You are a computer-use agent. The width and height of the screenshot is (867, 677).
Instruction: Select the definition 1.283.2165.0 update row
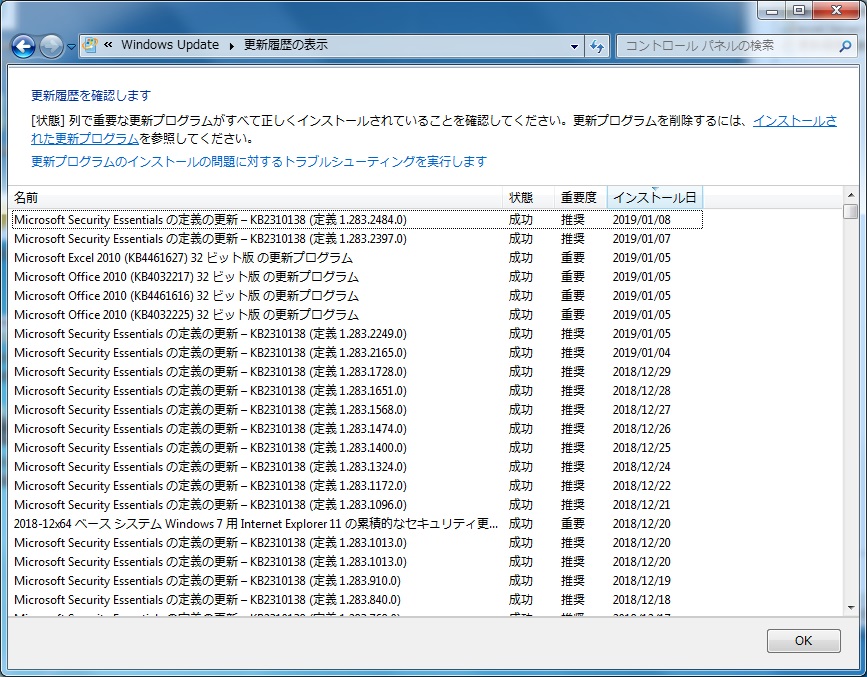point(357,353)
